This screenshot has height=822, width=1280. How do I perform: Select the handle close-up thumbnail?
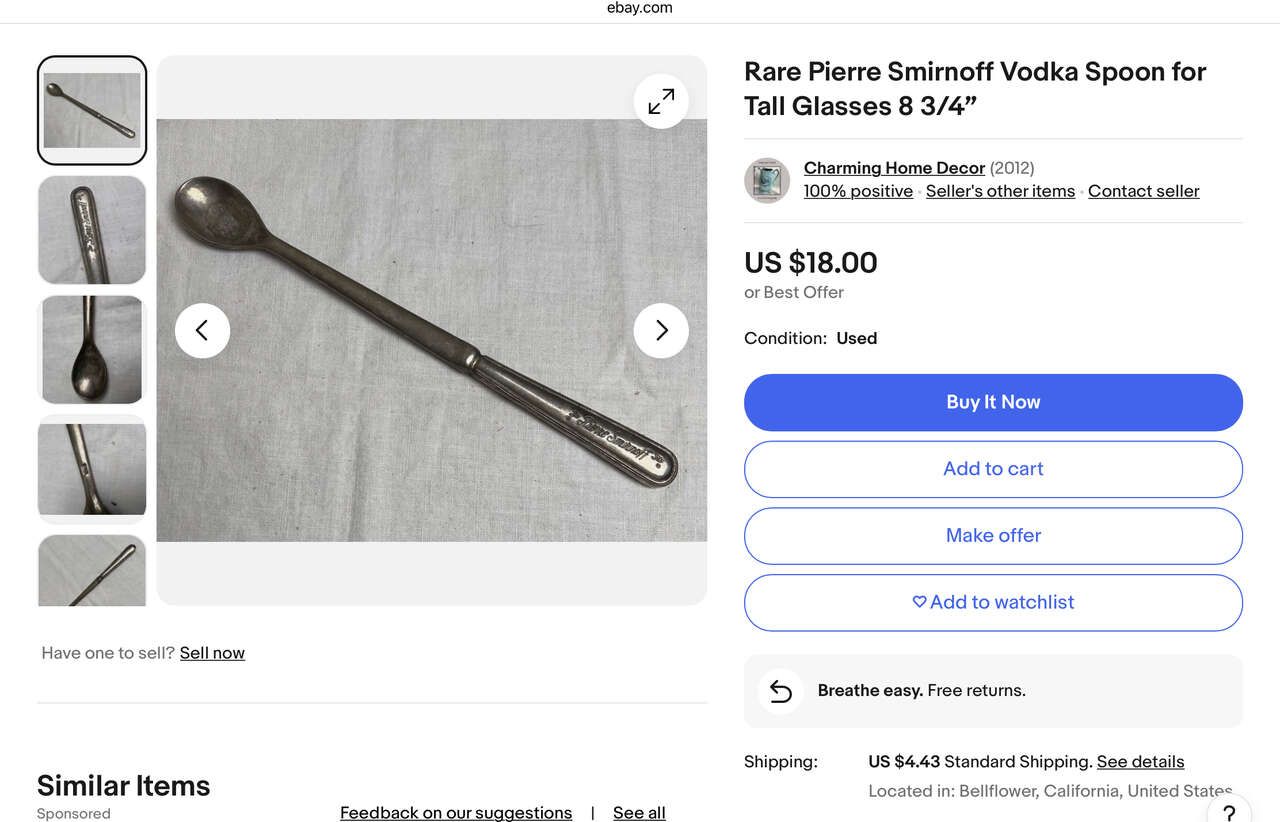coord(92,230)
